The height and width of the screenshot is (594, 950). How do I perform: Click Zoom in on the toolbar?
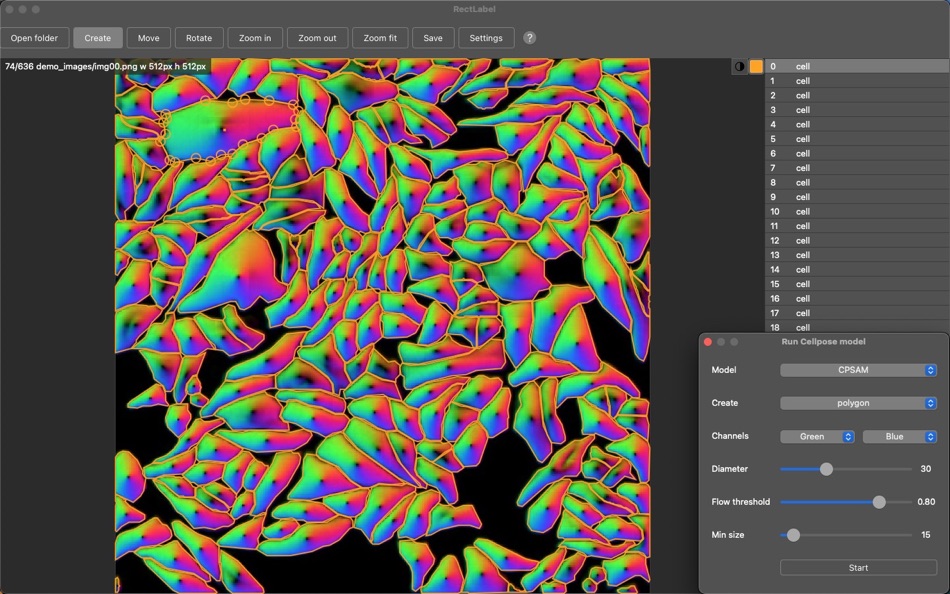coord(255,38)
